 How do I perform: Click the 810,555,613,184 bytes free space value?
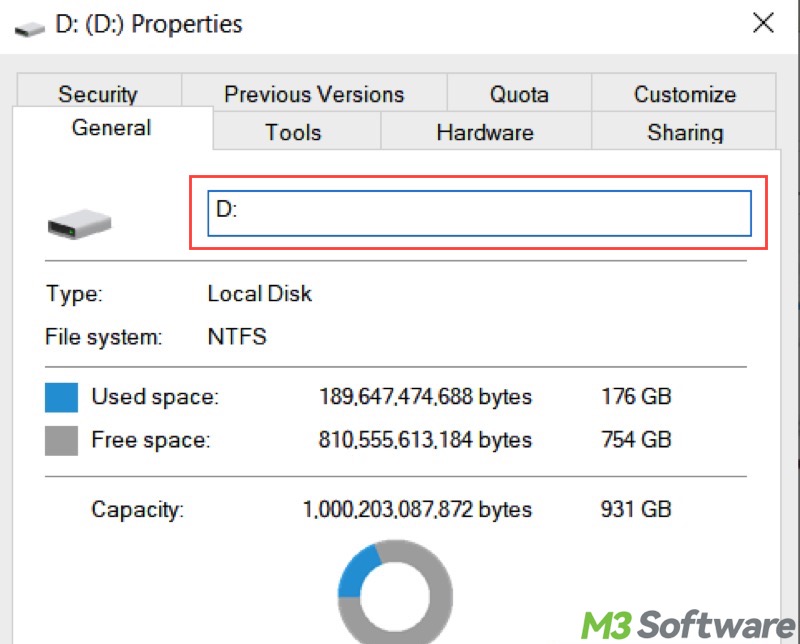point(425,440)
